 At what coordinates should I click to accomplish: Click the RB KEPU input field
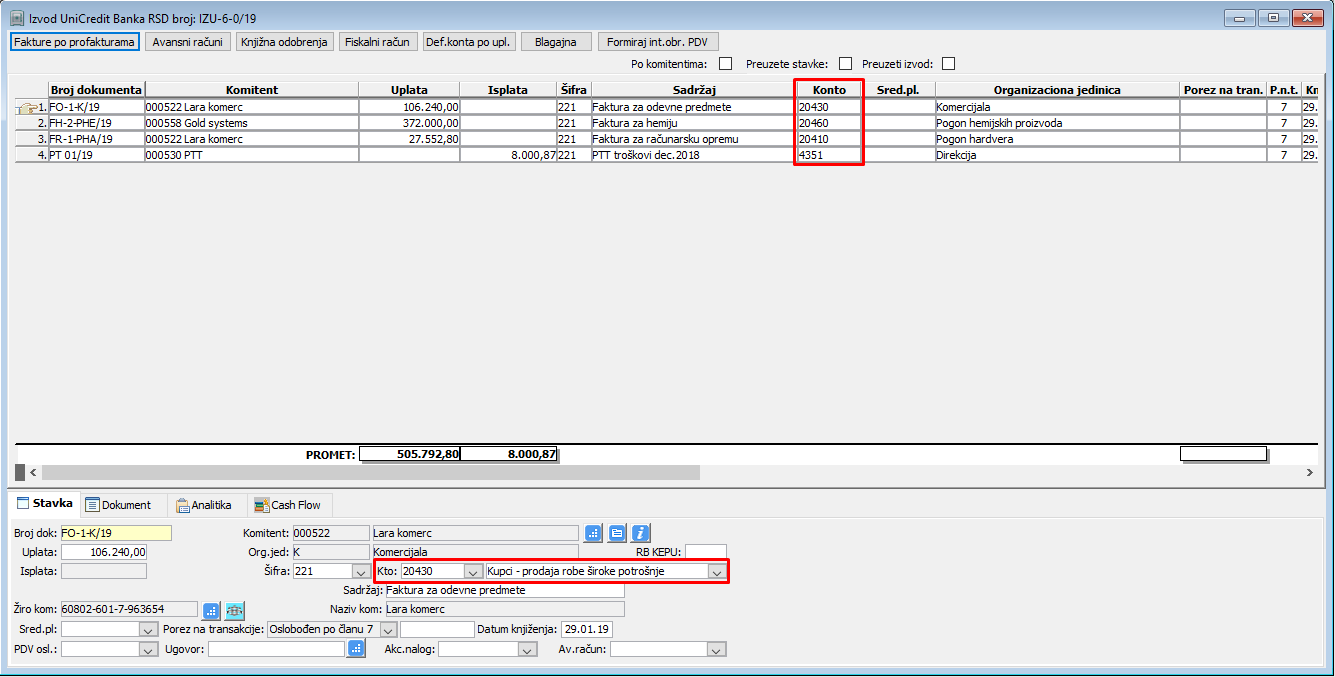[706, 552]
